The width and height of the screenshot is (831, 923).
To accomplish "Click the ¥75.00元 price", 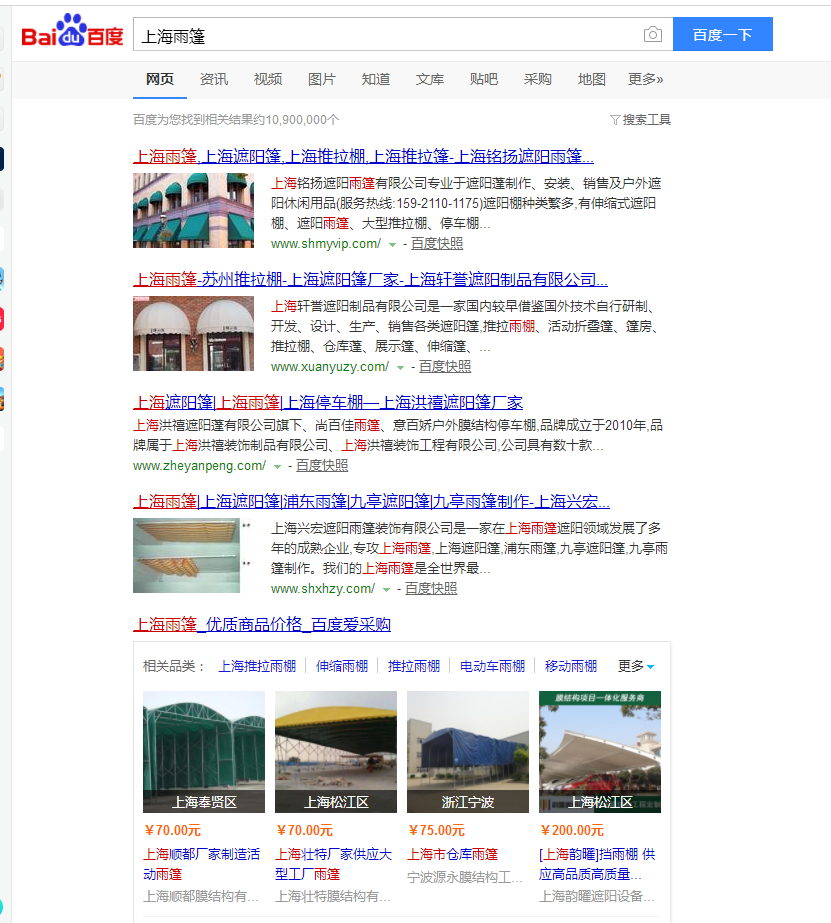I will [x=437, y=831].
